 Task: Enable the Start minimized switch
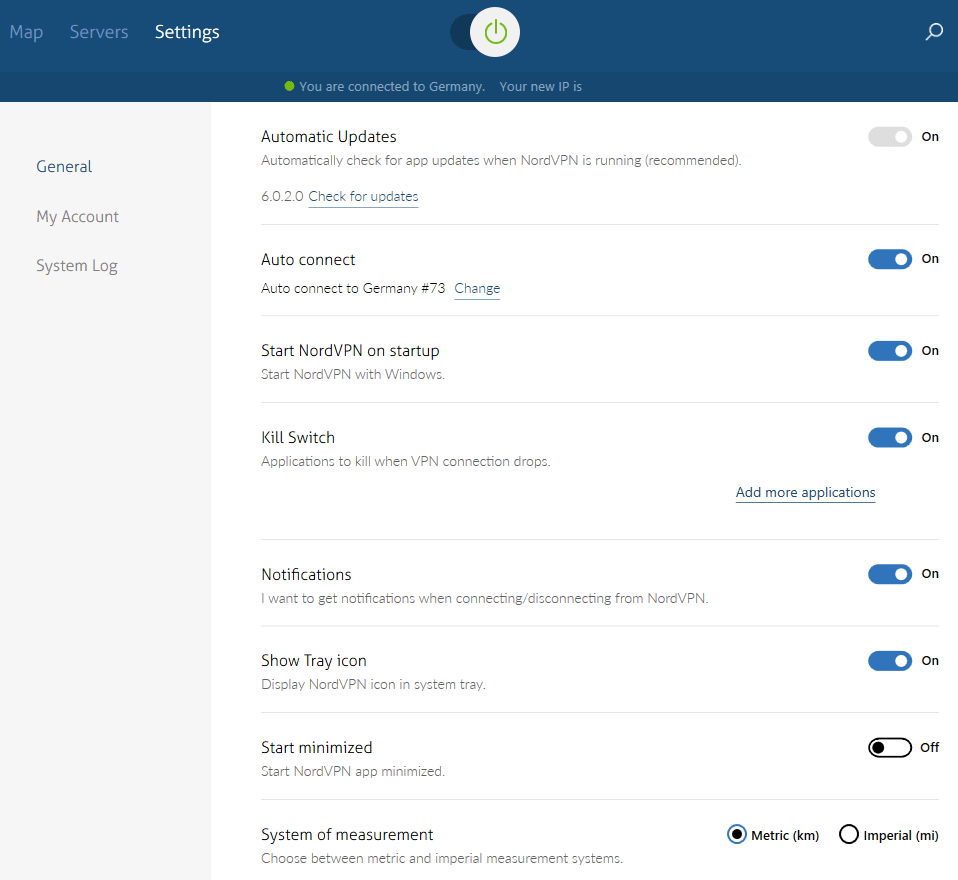coord(890,747)
